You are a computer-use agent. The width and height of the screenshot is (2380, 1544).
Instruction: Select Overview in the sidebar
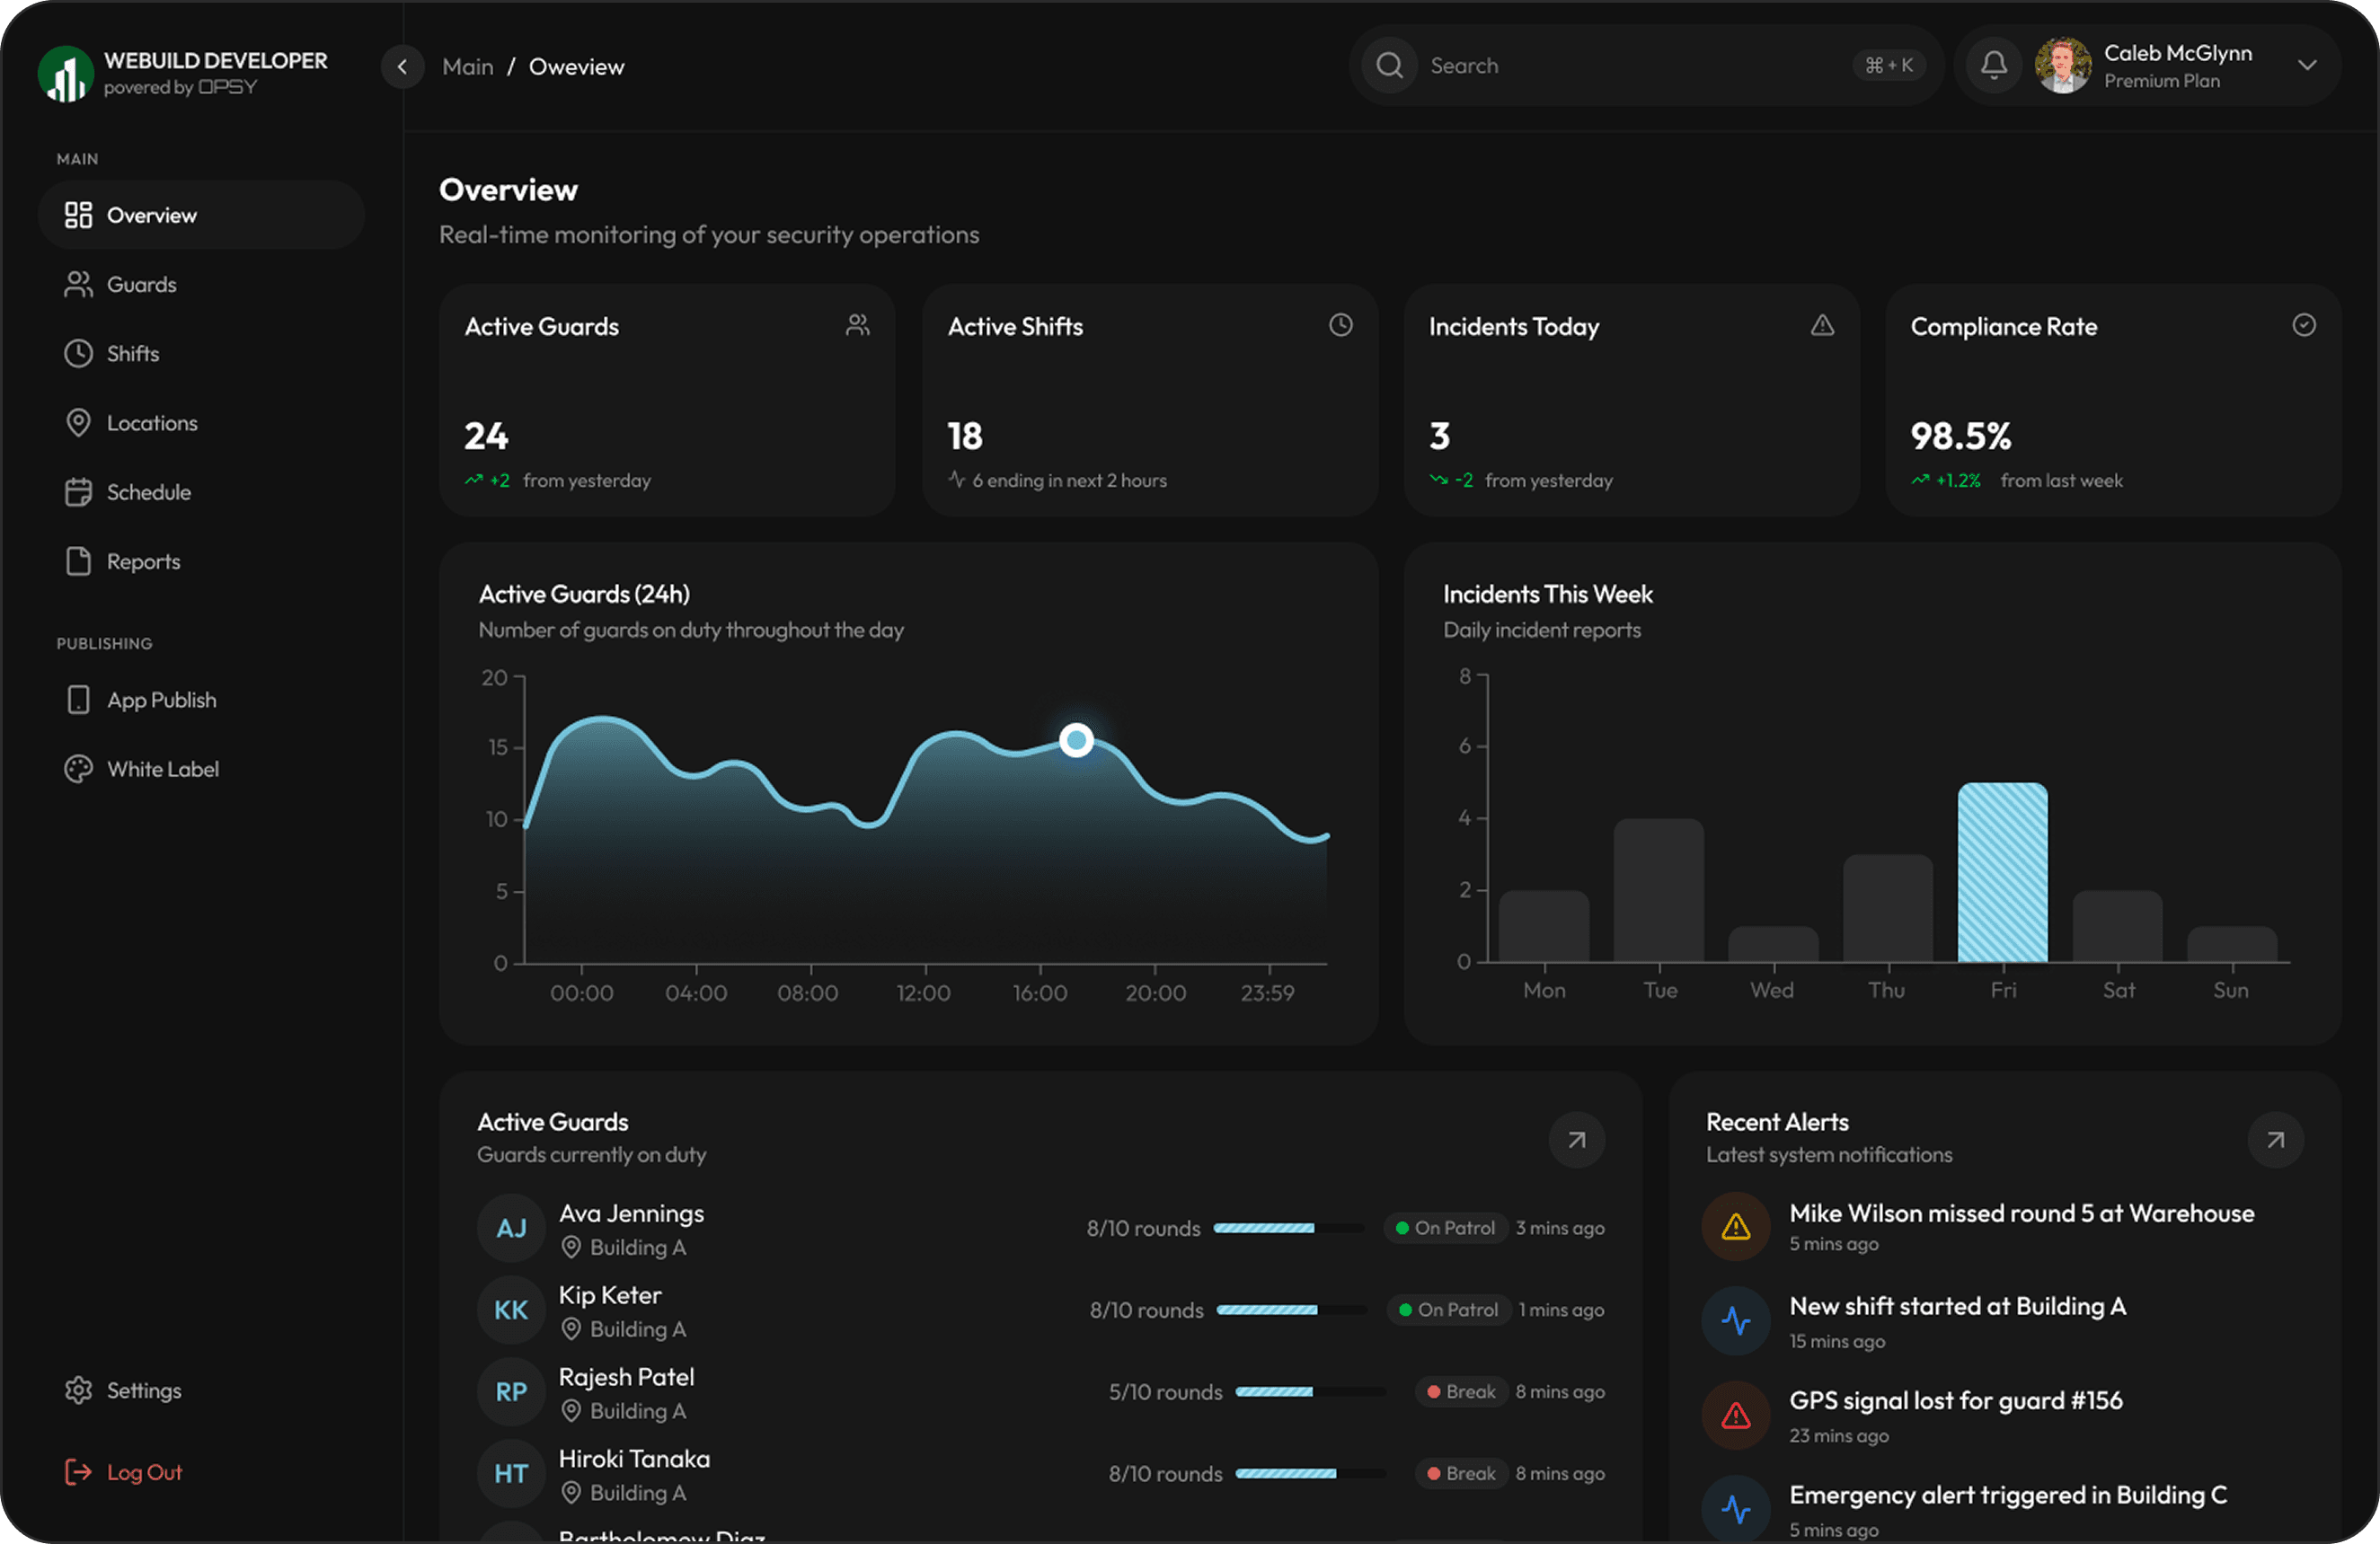pos(201,215)
